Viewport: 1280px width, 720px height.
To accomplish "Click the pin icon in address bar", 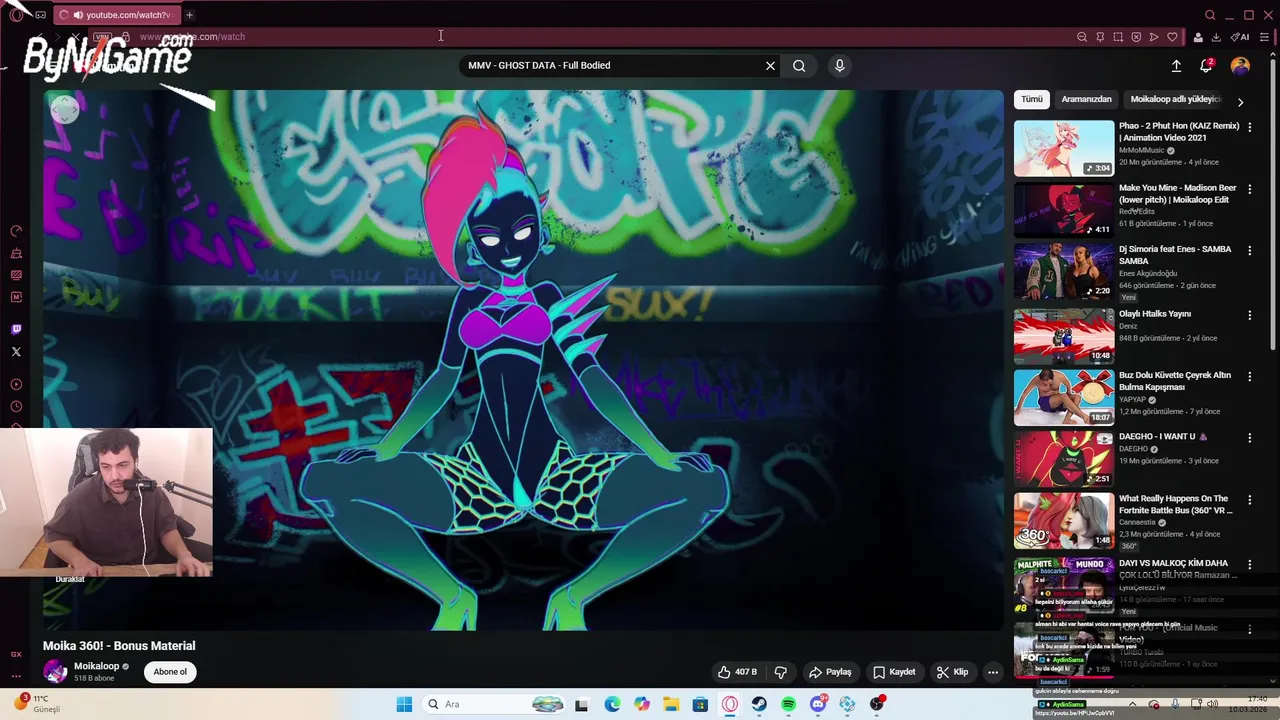I will click(1100, 37).
